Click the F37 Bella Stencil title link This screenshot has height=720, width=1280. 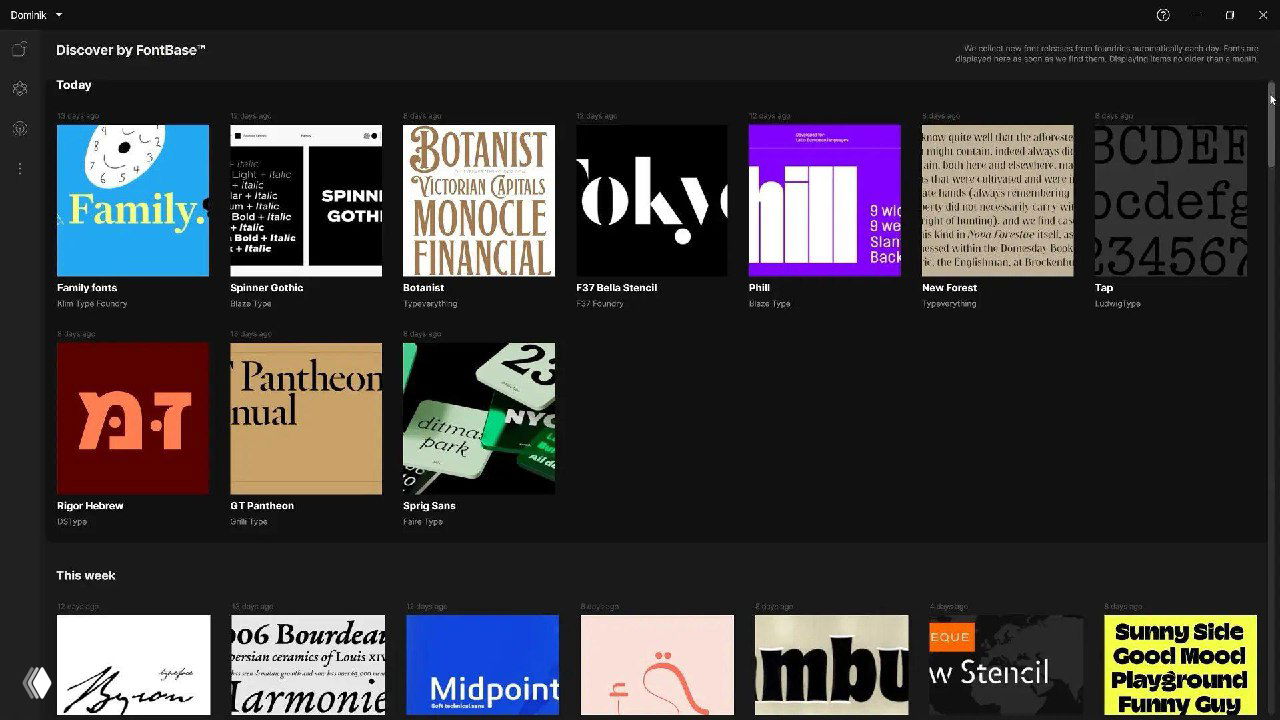coord(616,288)
